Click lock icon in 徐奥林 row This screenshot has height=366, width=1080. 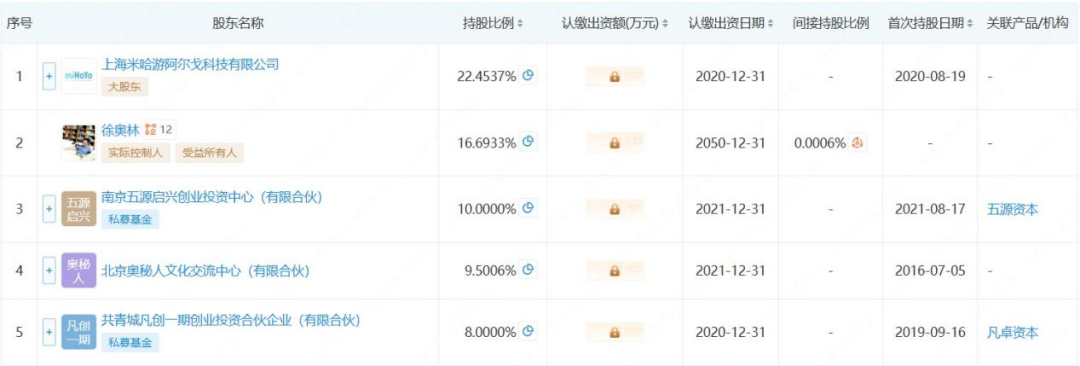(614, 143)
